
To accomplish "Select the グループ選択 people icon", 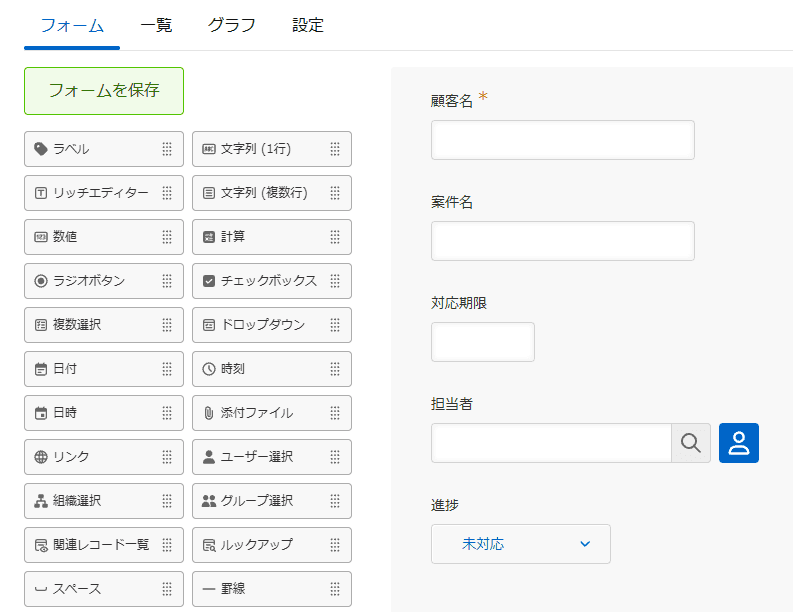I will point(209,501).
